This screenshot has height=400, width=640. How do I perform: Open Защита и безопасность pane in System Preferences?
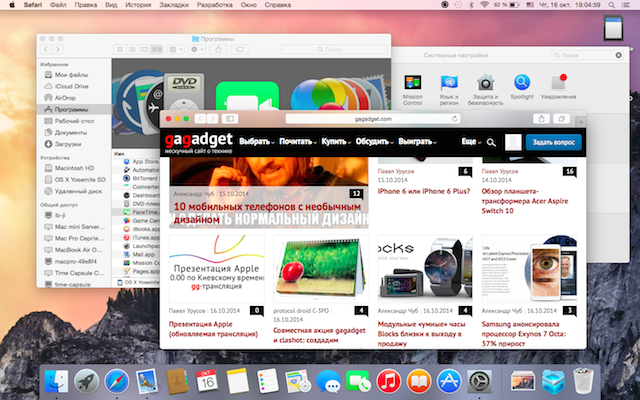point(485,90)
